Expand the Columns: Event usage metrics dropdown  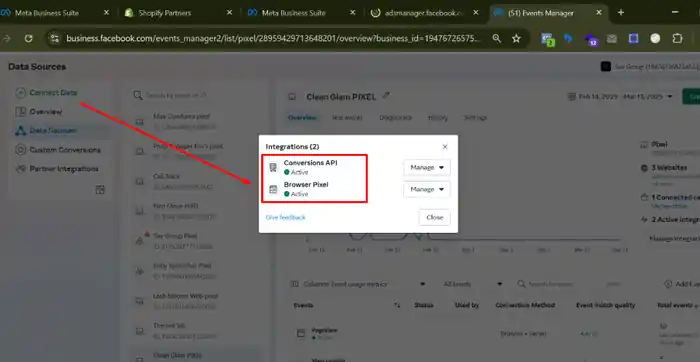358,284
